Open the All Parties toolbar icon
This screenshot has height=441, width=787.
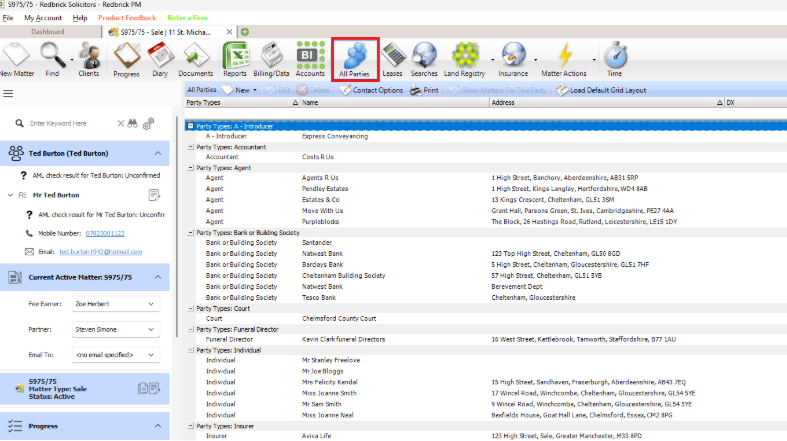[355, 58]
